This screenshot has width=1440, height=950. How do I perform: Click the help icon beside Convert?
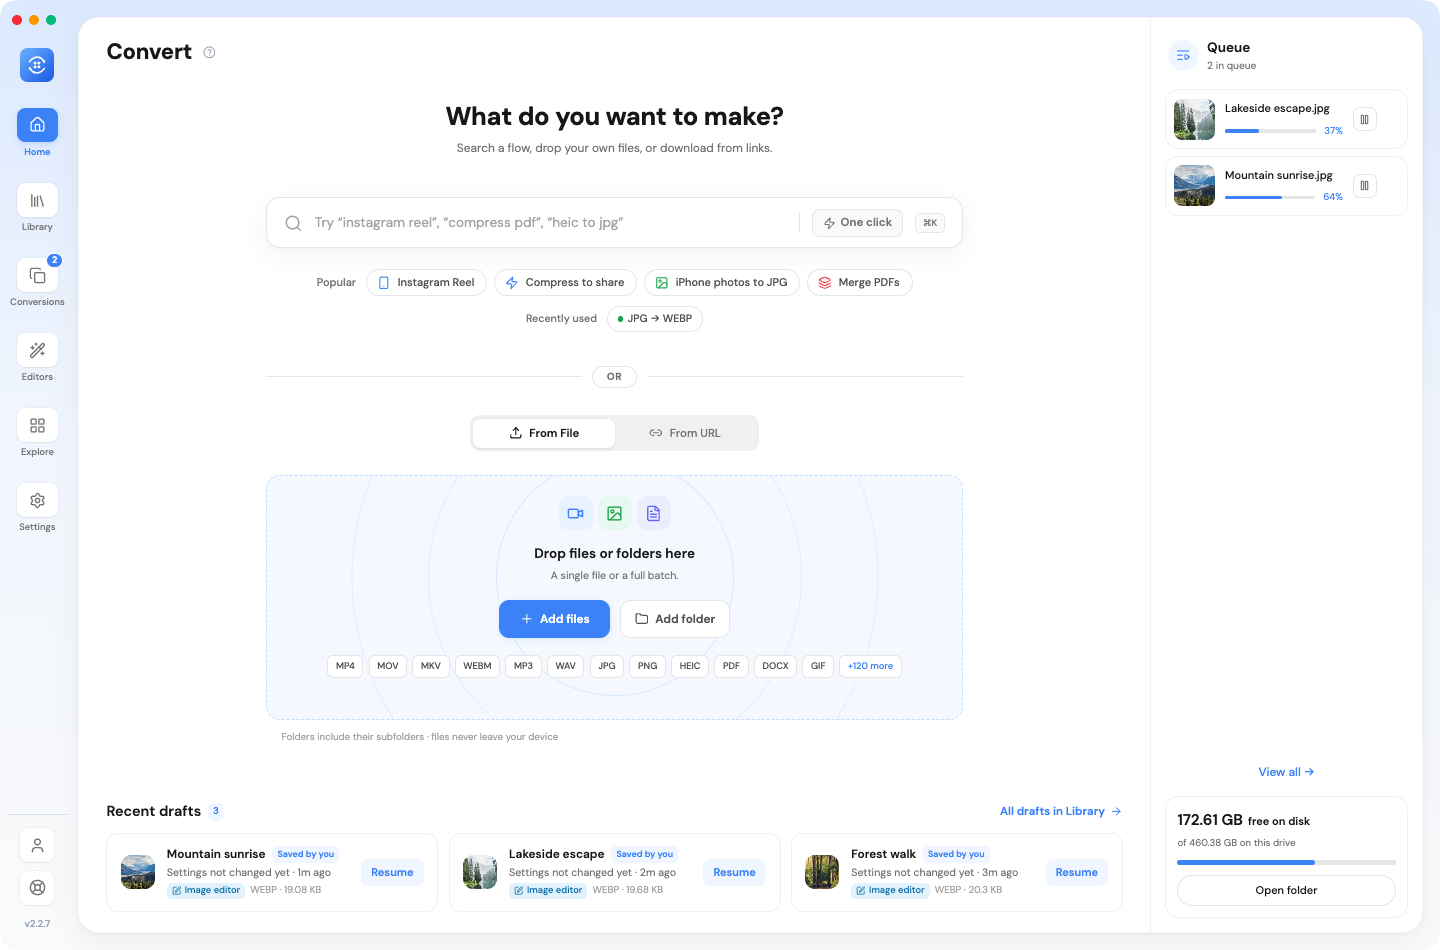[x=209, y=52]
